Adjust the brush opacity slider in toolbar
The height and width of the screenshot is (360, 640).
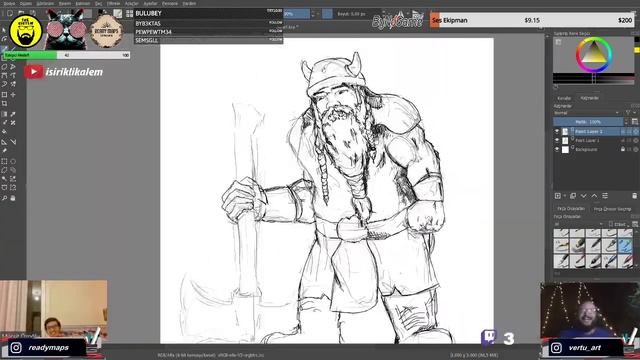(296, 14)
